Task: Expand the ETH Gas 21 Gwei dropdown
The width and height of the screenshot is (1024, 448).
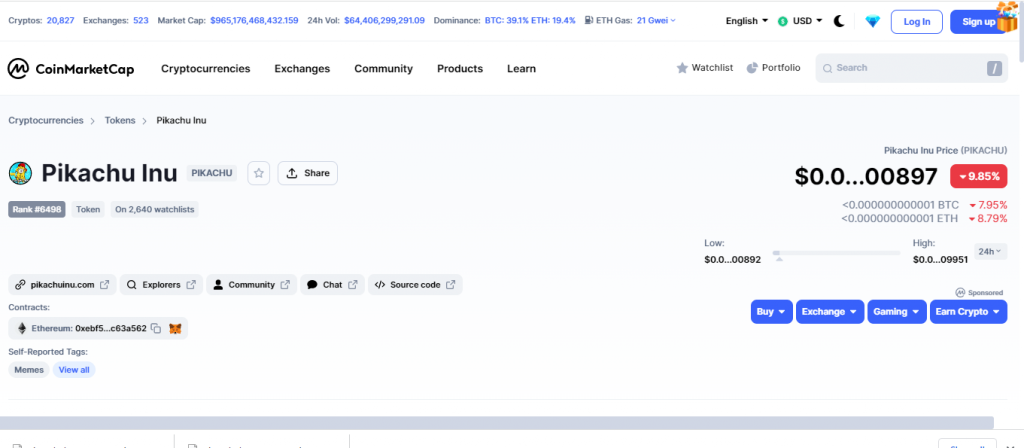Action: (x=656, y=20)
